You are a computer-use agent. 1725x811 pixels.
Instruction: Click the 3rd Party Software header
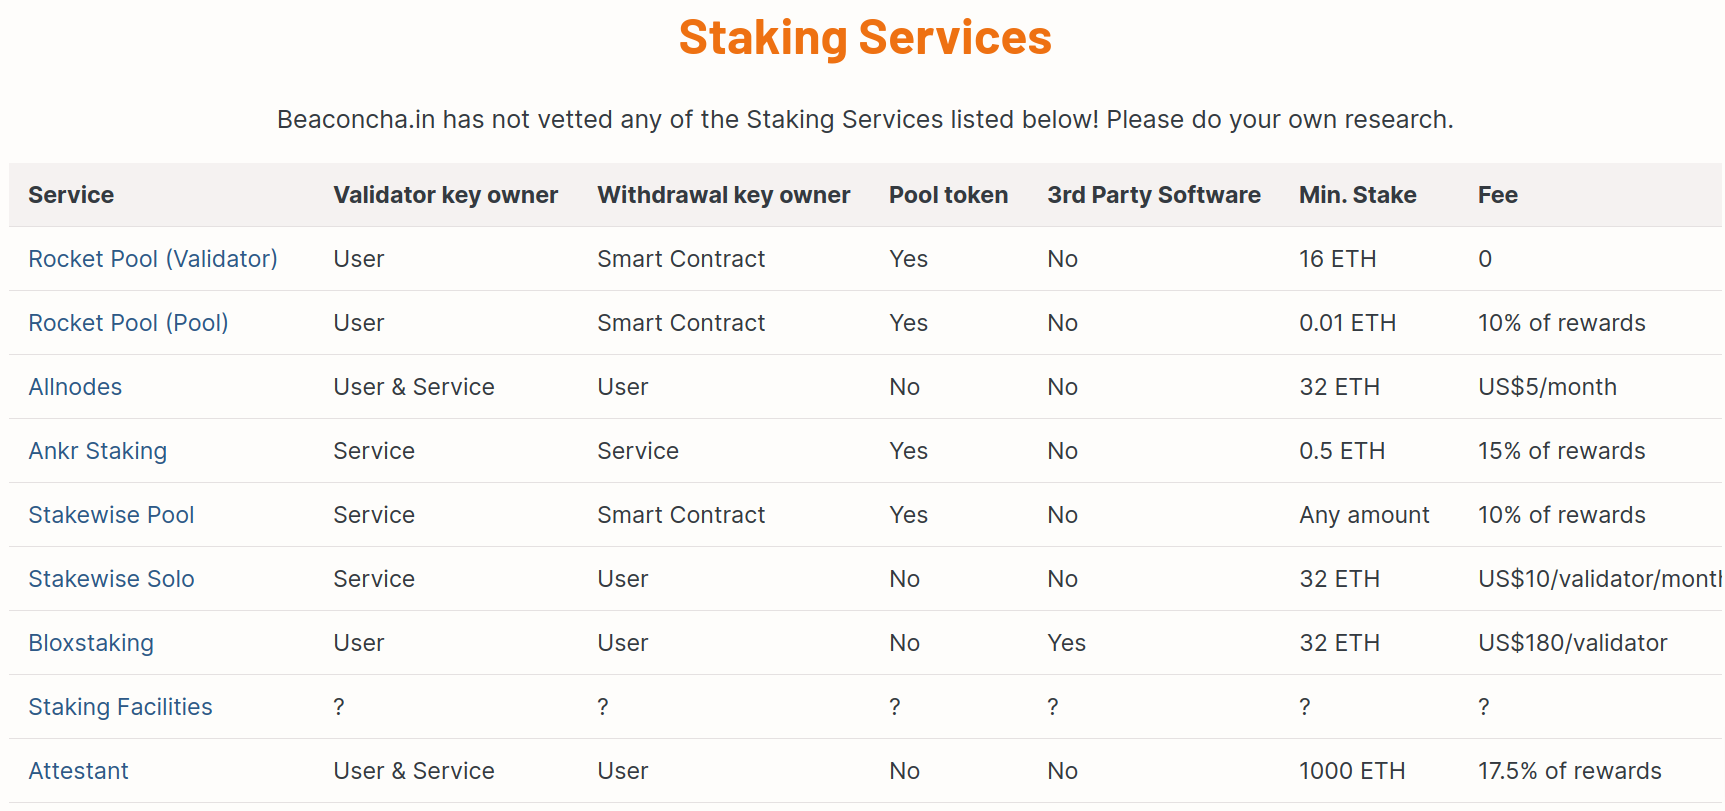1153,195
